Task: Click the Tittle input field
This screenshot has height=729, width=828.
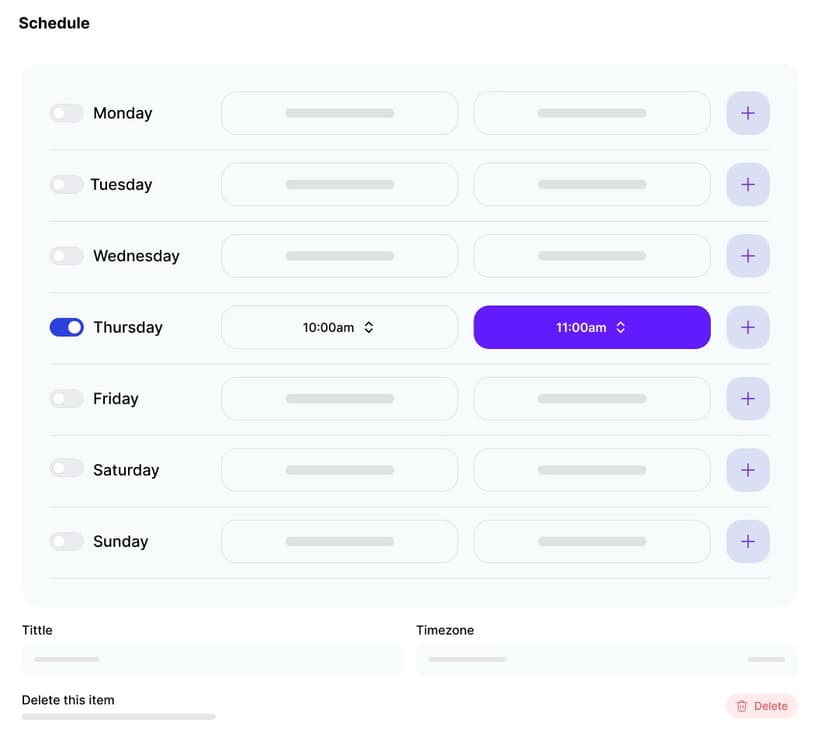Action: pos(212,659)
